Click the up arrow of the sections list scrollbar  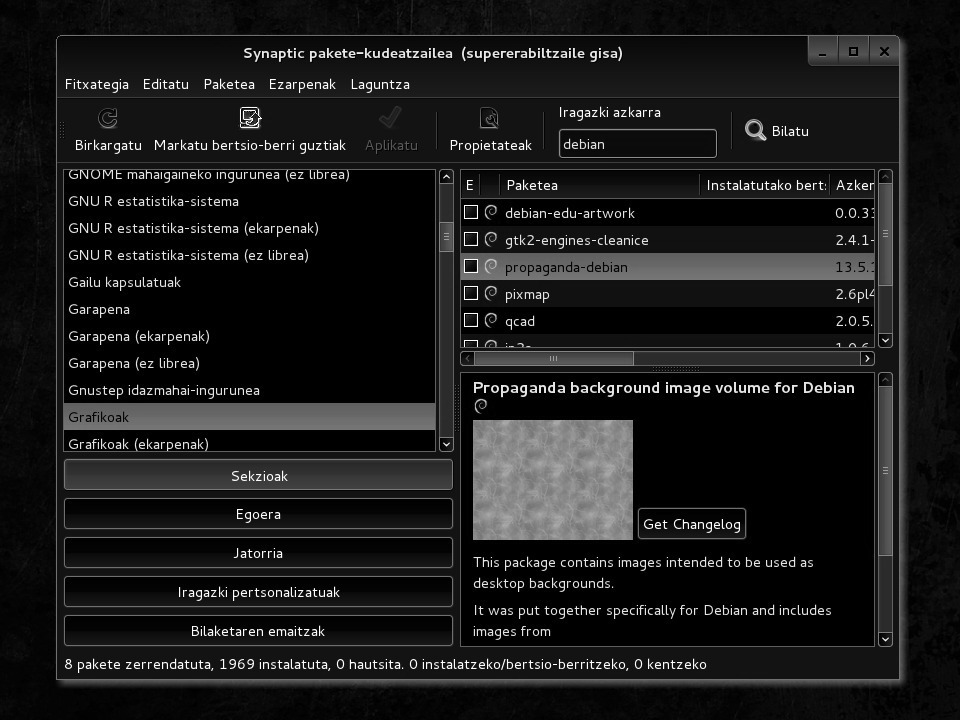(x=446, y=177)
